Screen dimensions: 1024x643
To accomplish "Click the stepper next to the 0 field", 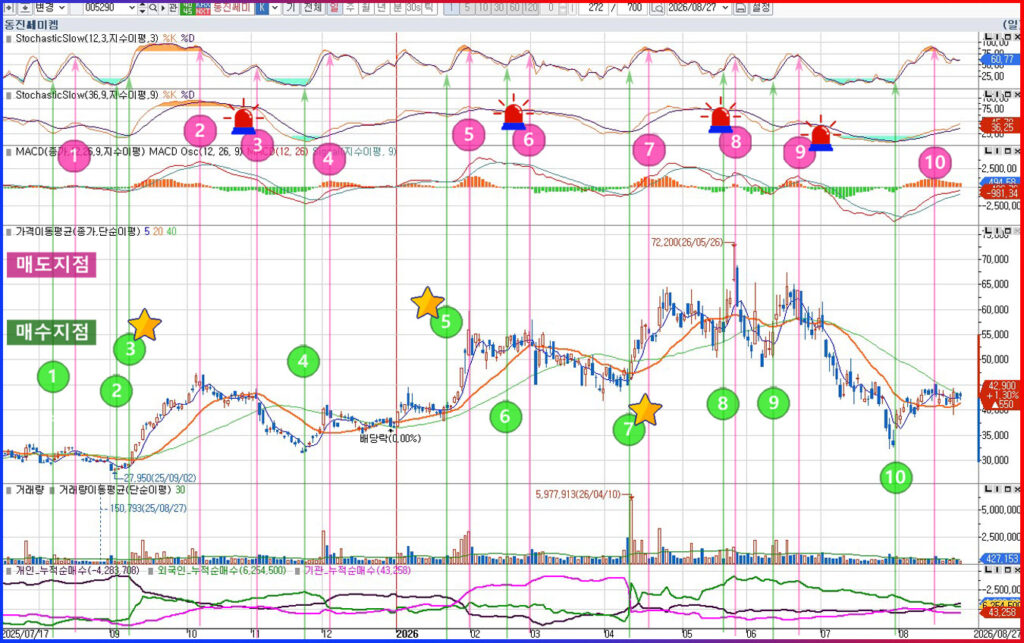I will coord(562,8).
